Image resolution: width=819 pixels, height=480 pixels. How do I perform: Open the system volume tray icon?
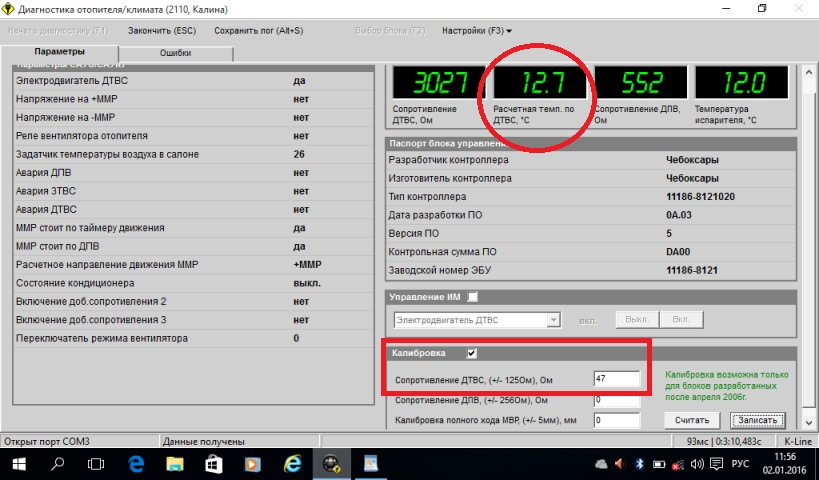click(x=697, y=464)
